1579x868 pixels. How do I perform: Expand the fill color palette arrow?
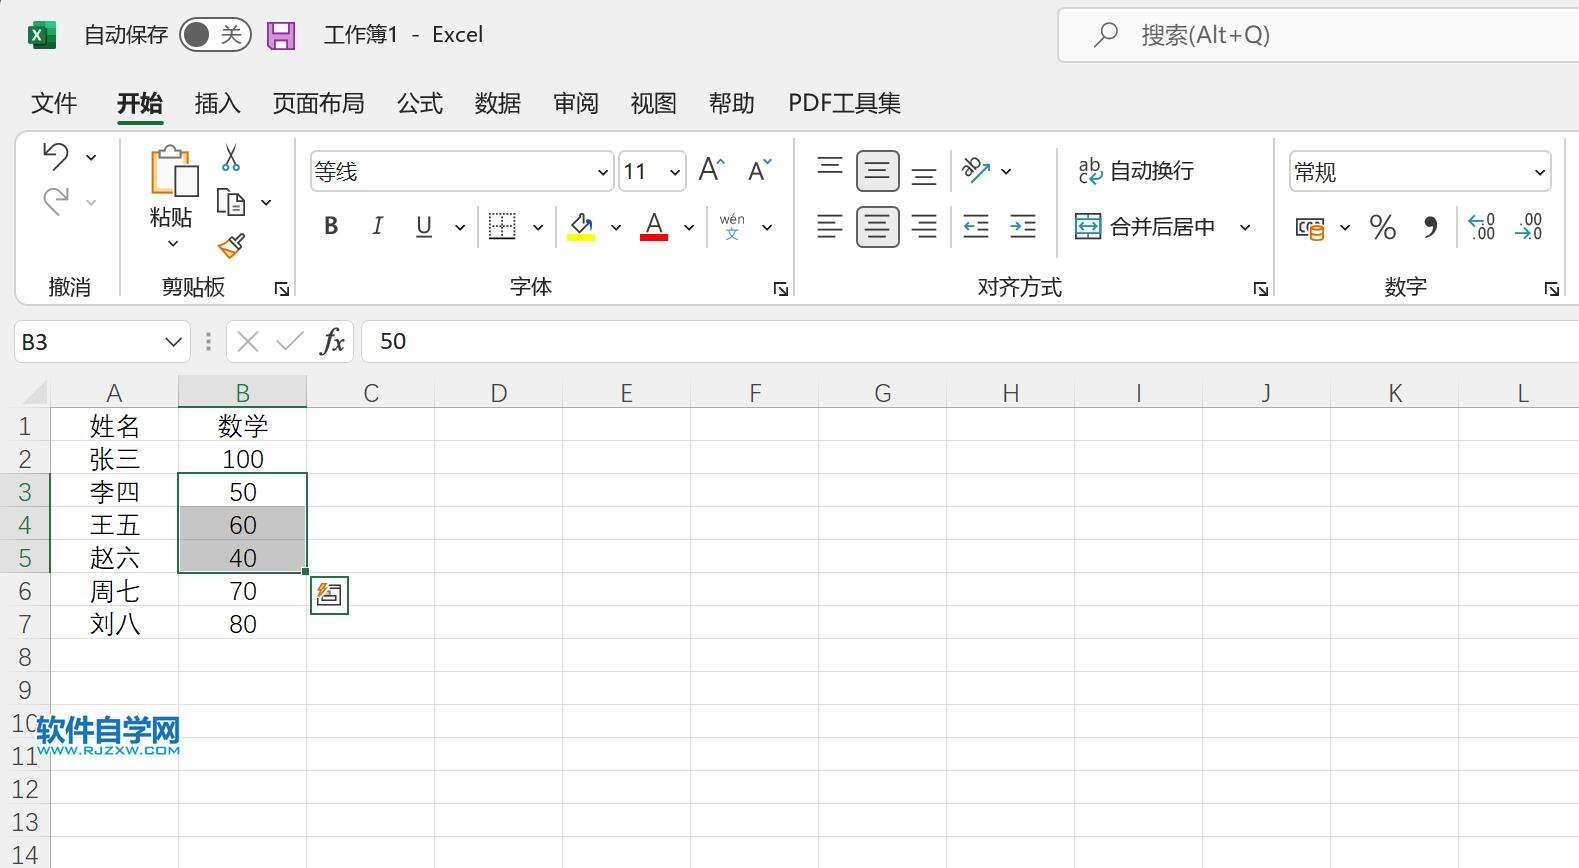(x=616, y=228)
